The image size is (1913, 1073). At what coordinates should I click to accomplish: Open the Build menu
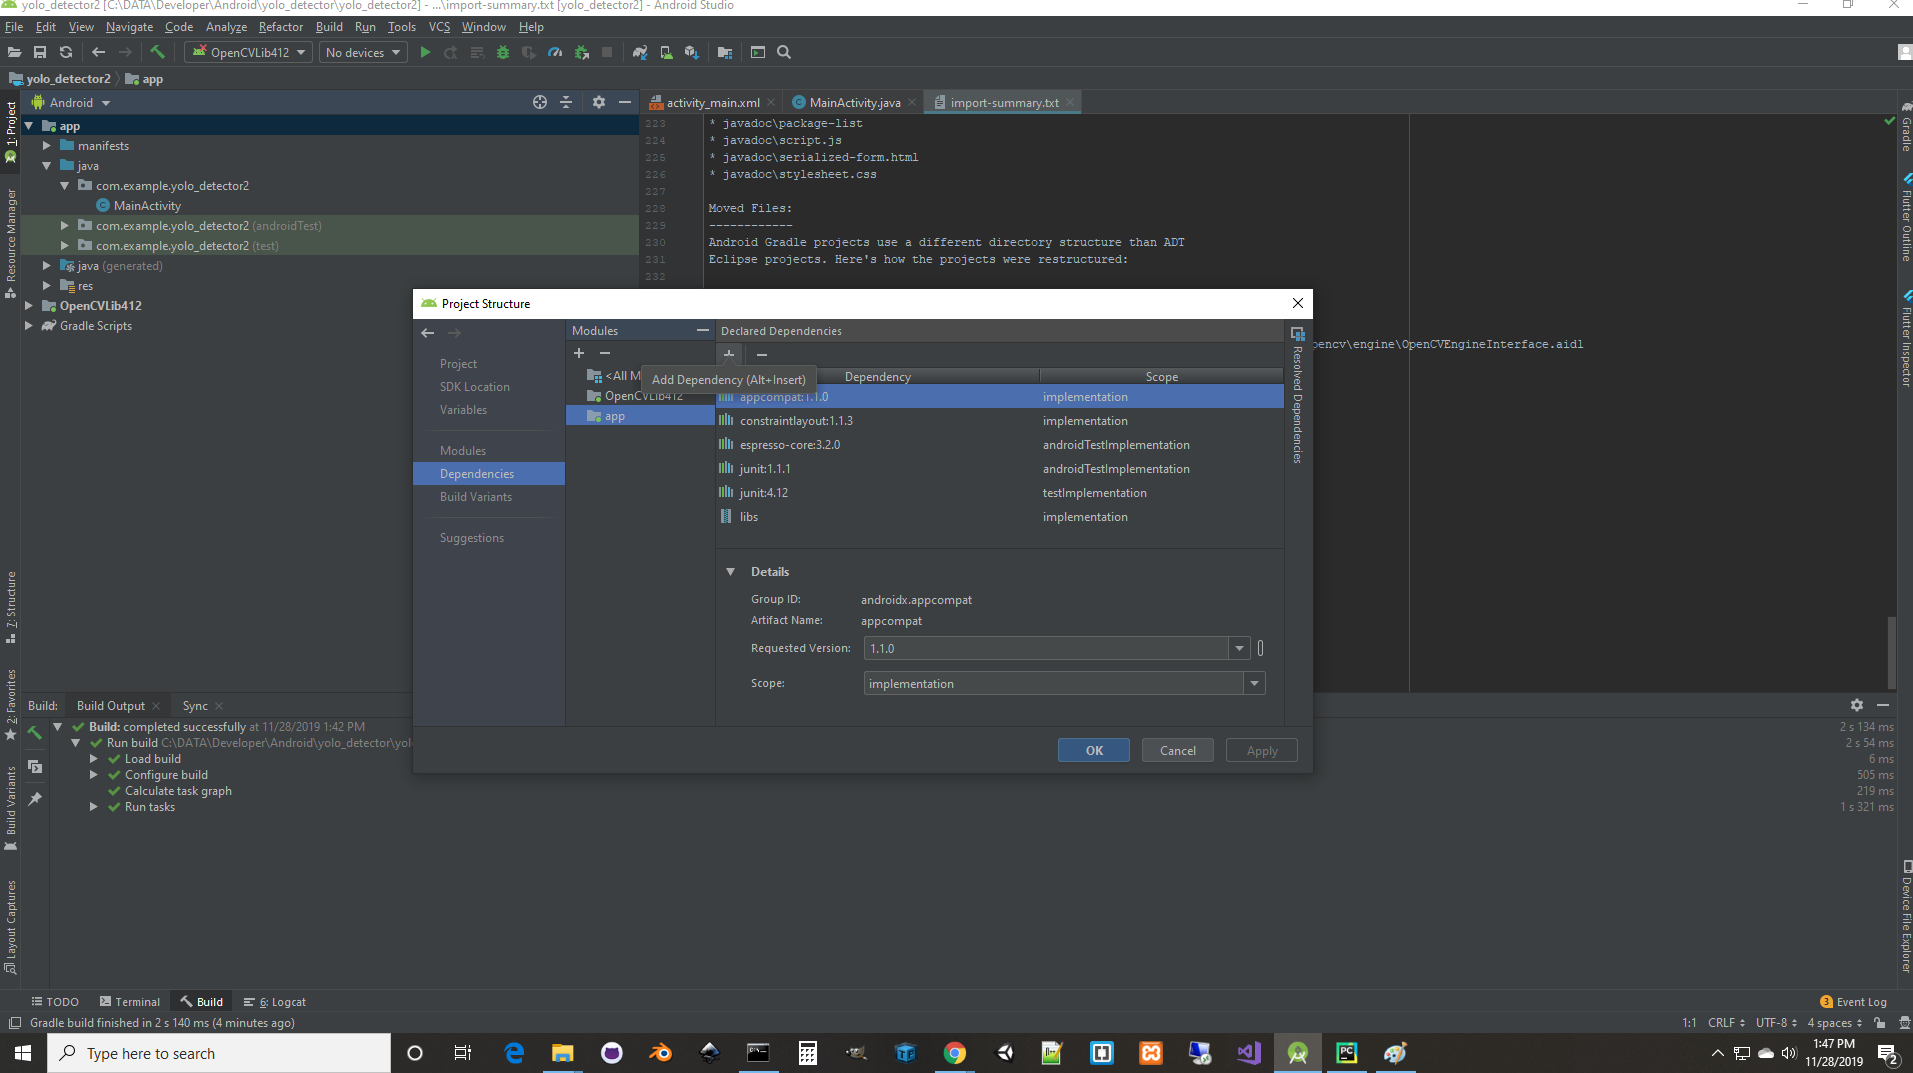[329, 27]
